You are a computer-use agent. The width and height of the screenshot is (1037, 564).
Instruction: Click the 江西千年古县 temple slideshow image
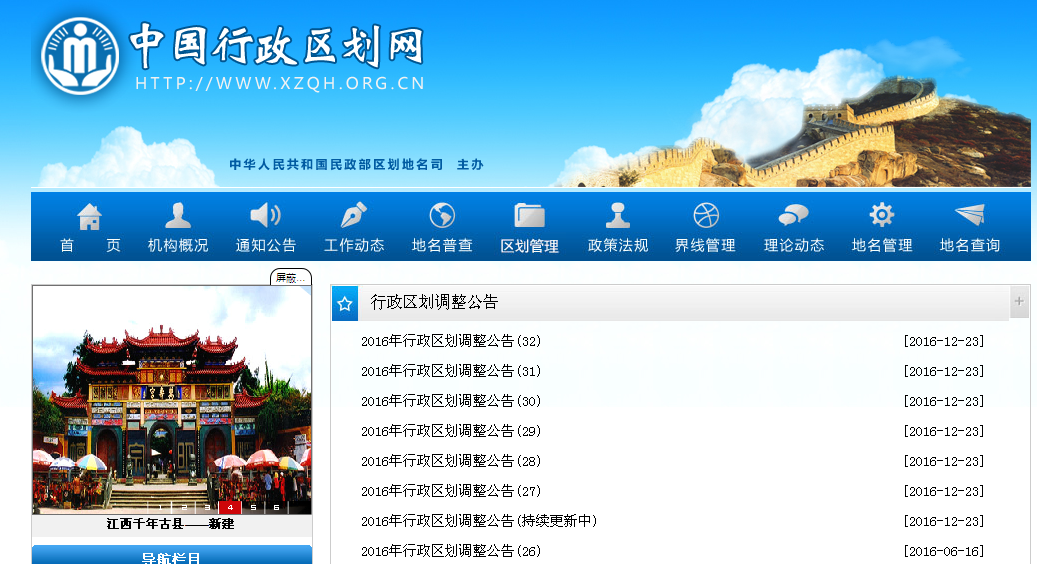coord(171,400)
